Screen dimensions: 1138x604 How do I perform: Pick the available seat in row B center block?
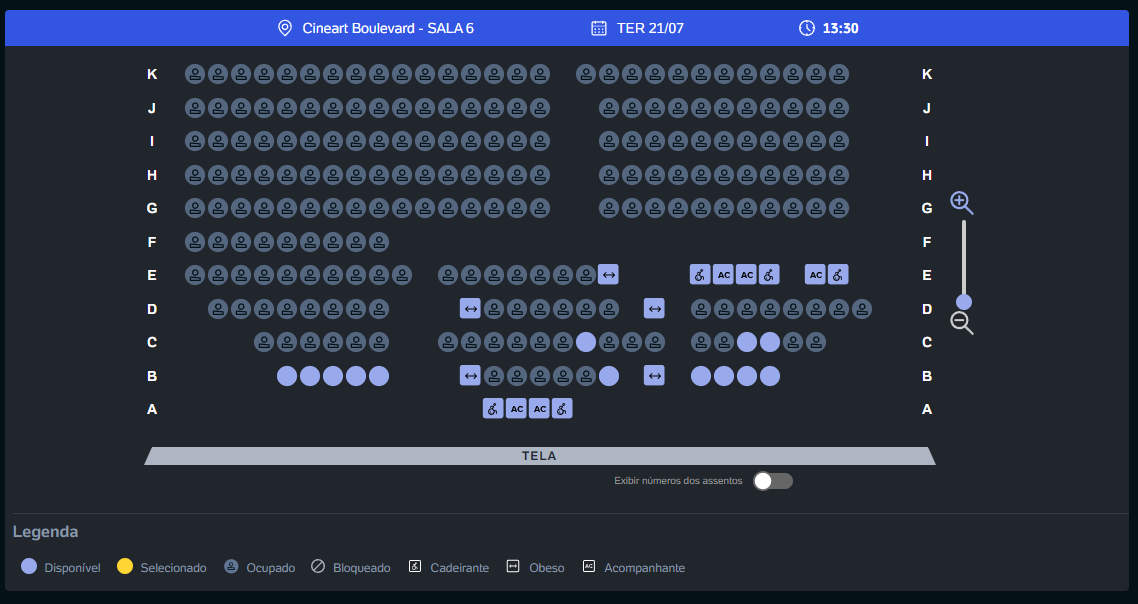click(x=609, y=376)
